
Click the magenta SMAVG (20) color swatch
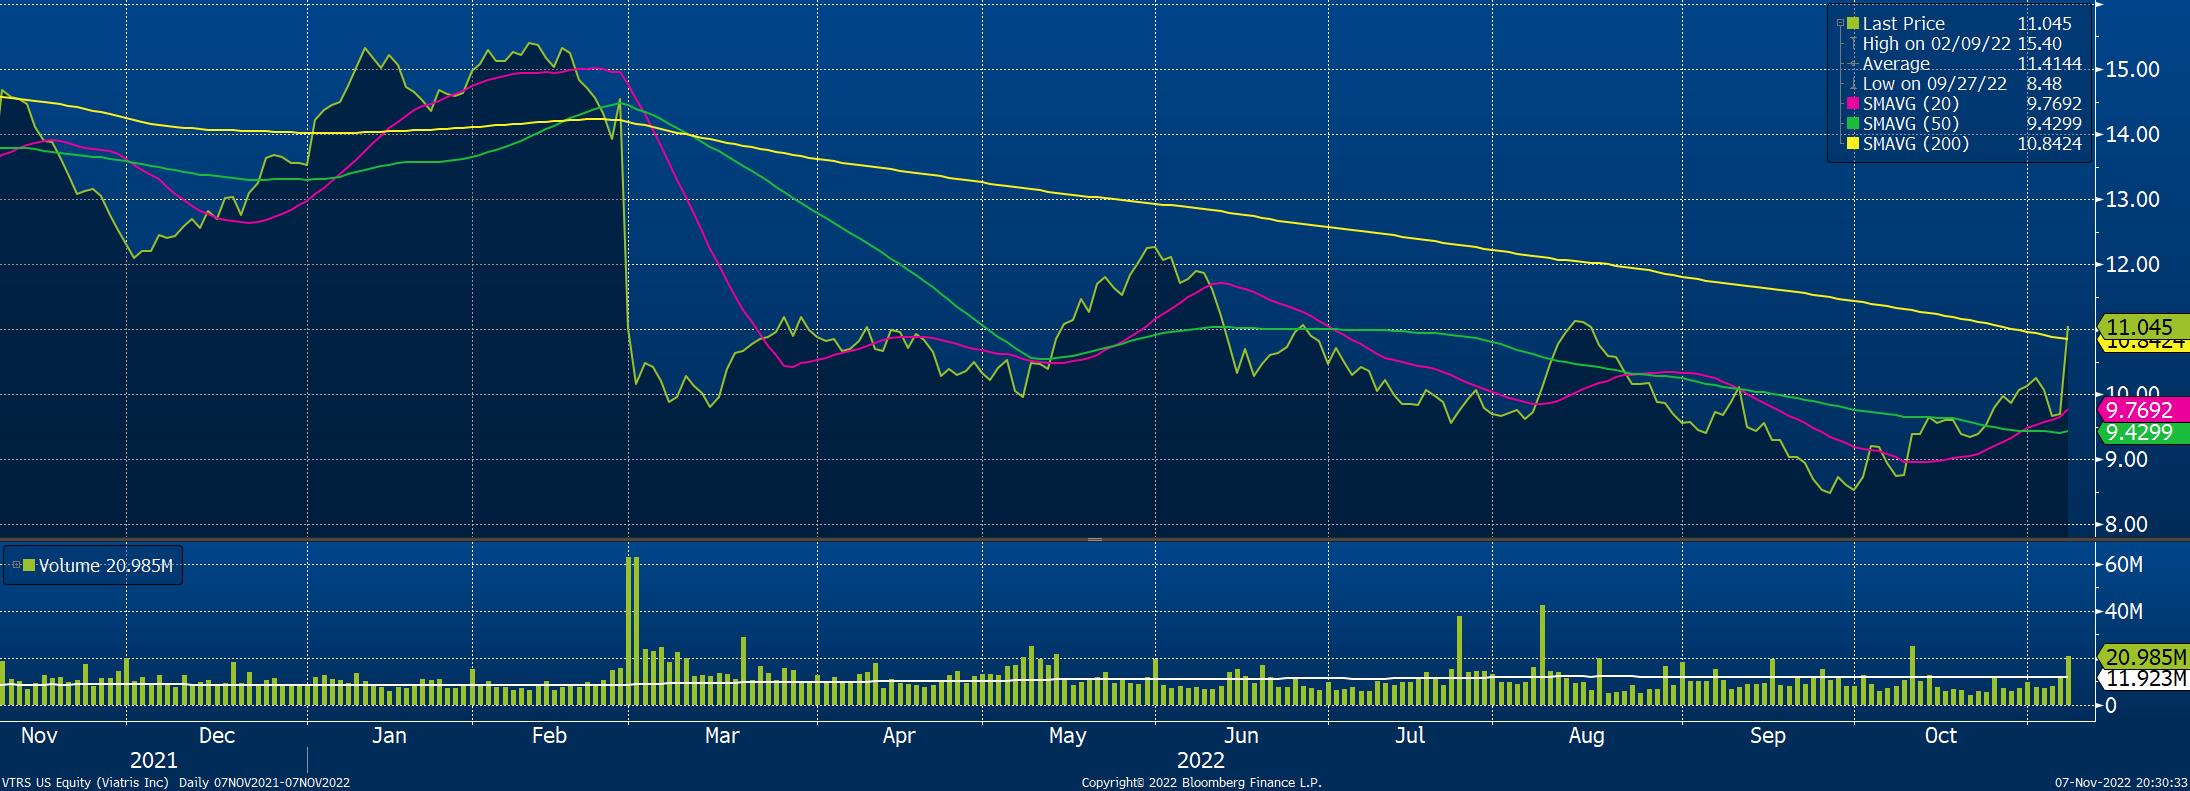click(1853, 104)
